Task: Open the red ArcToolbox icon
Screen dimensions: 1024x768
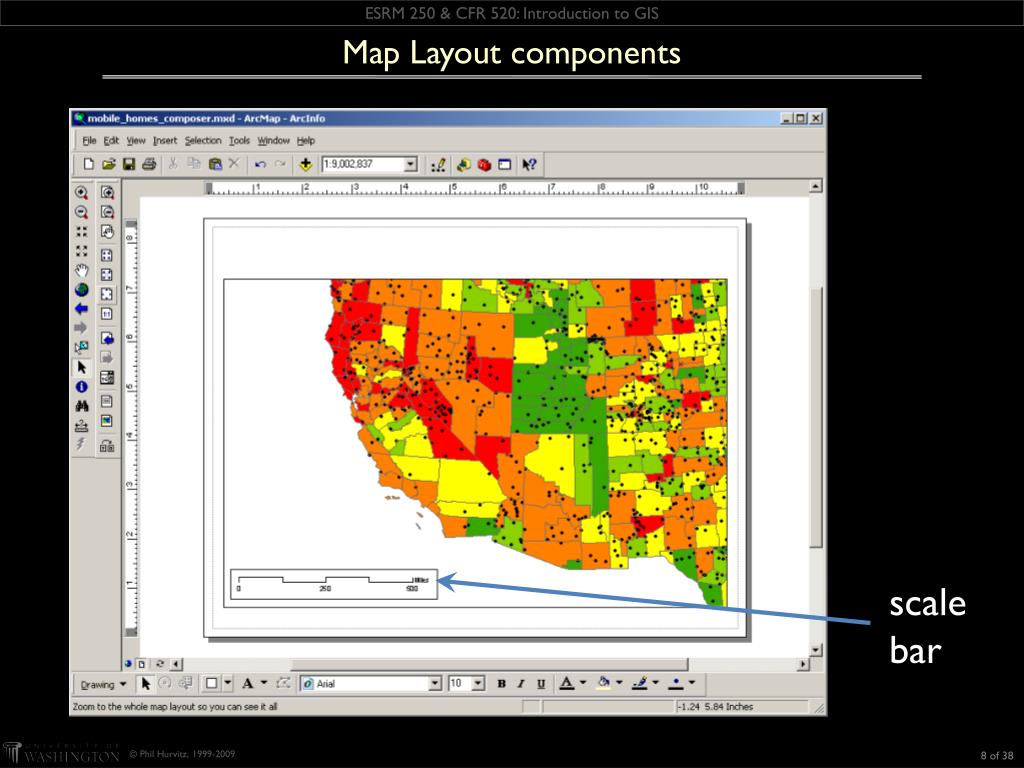Action: pyautogui.click(x=484, y=165)
